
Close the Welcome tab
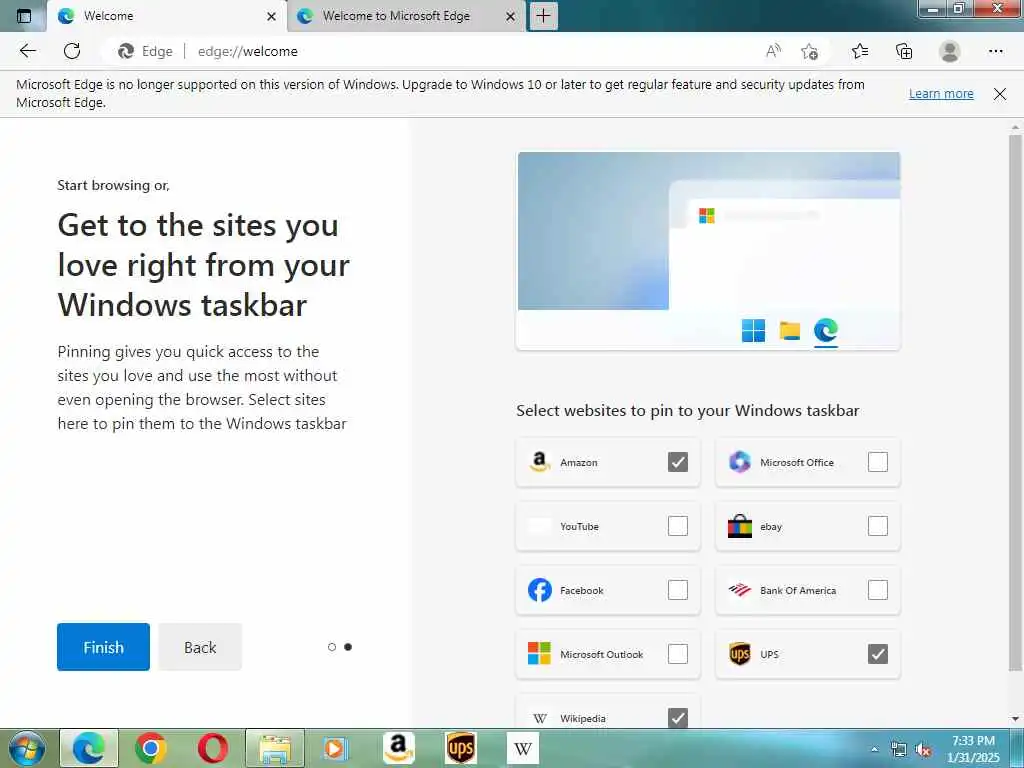point(272,16)
